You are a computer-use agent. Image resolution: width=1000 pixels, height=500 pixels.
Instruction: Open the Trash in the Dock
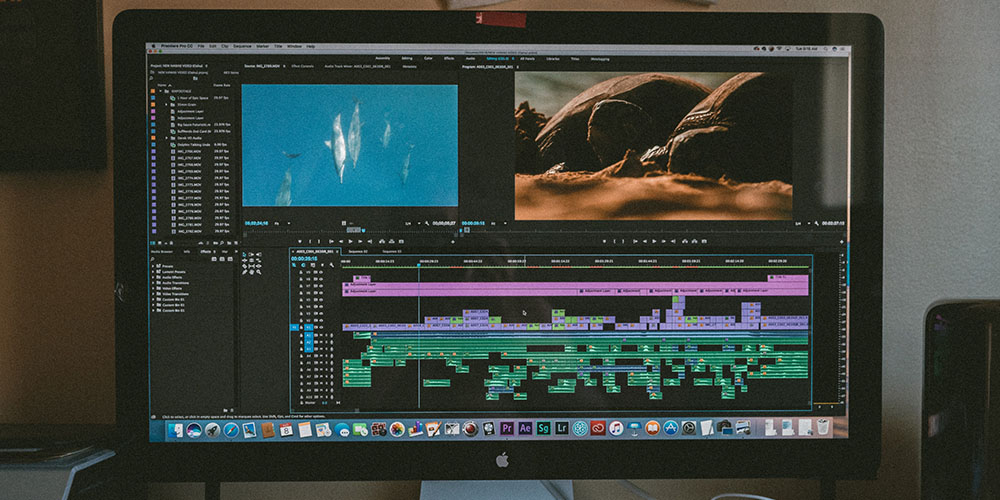pyautogui.click(x=823, y=427)
